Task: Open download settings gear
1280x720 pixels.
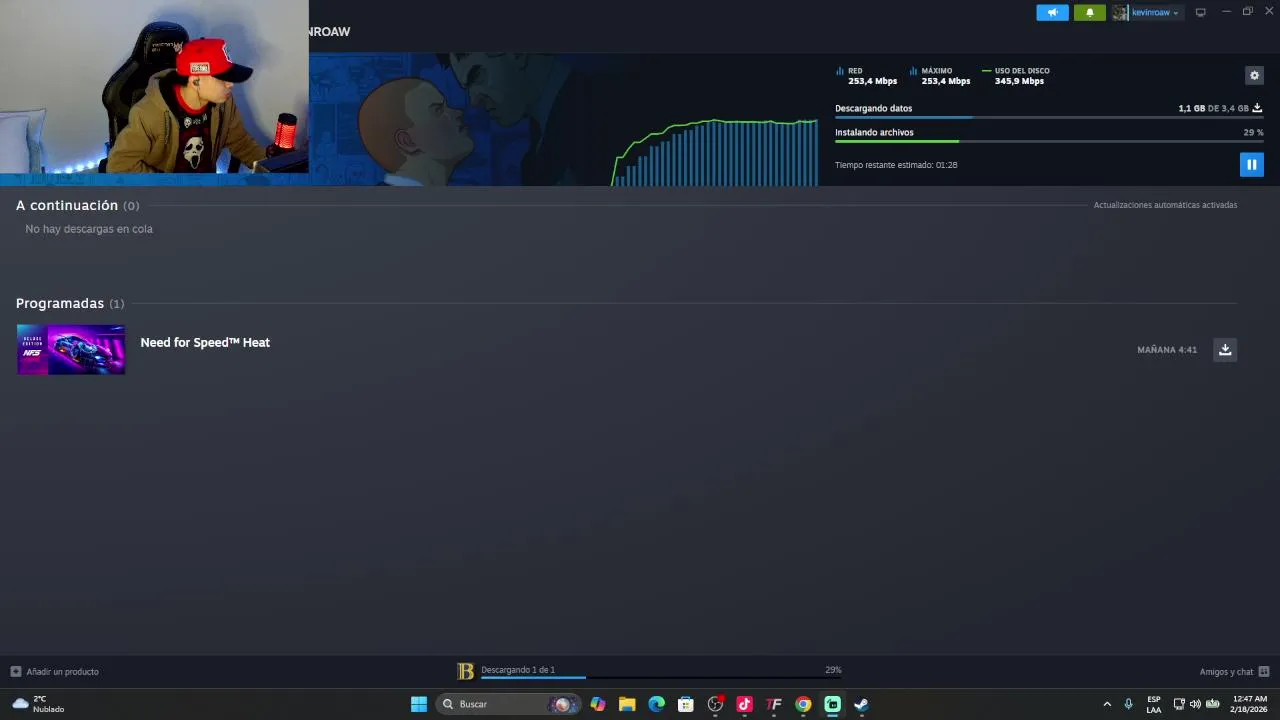Action: [1254, 75]
